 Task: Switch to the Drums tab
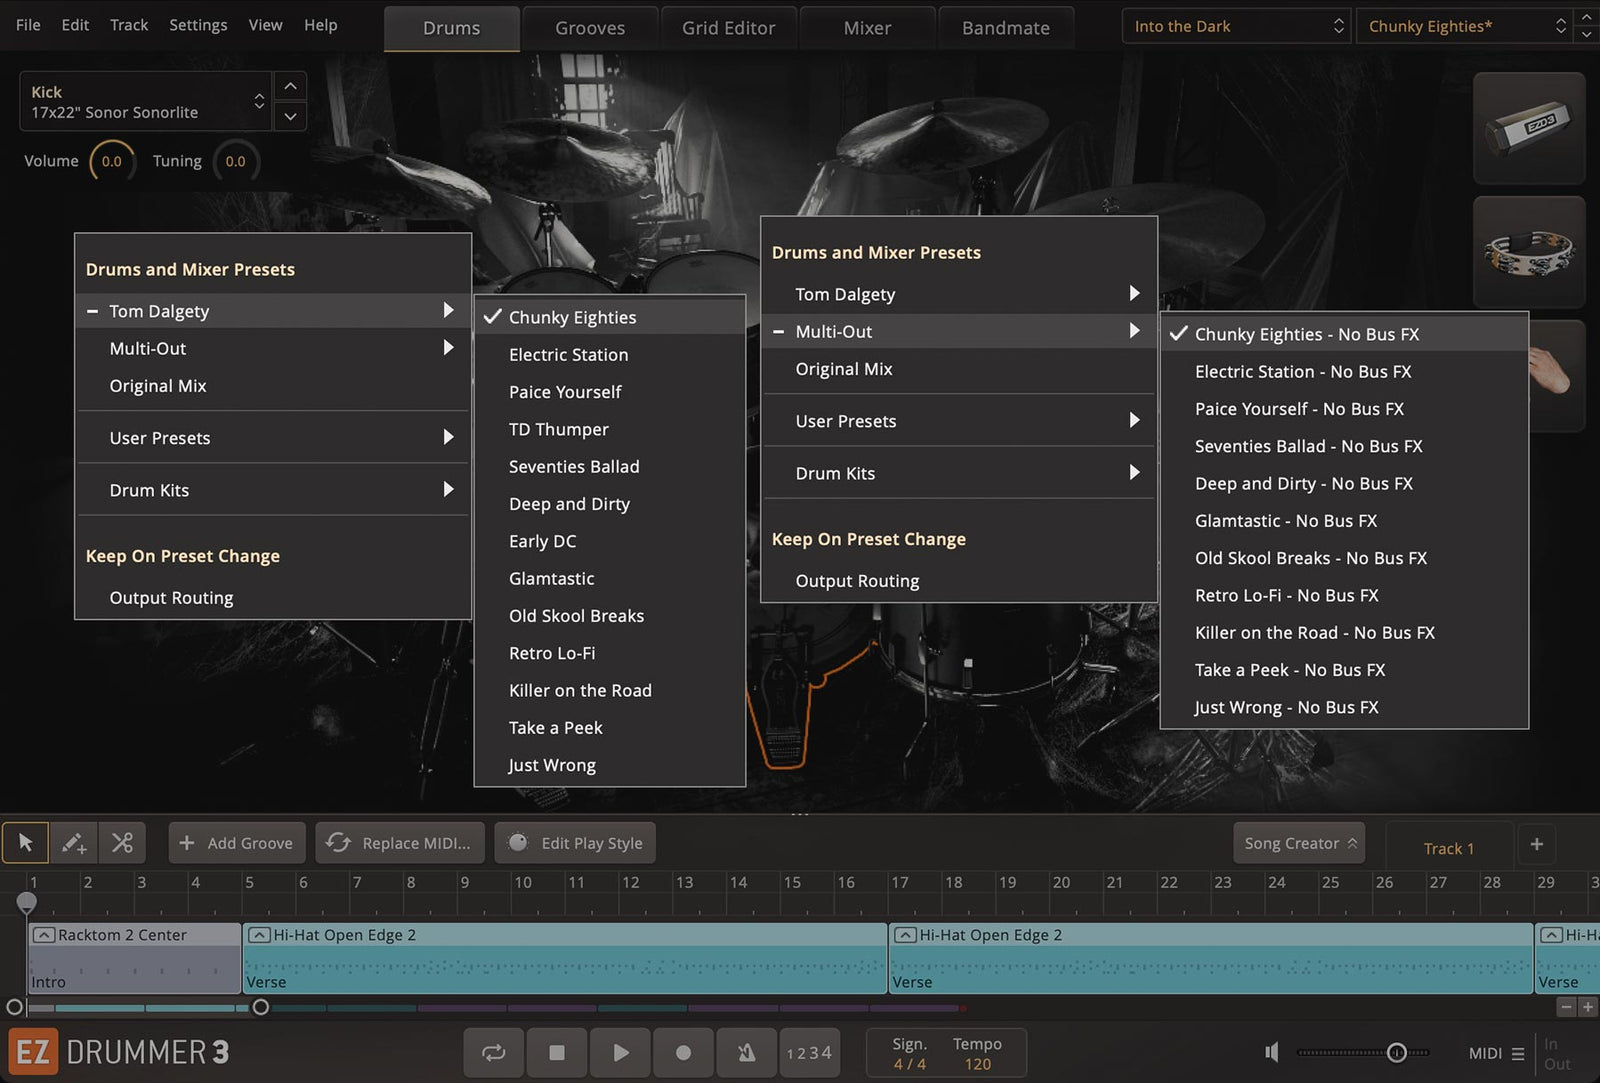coord(451,28)
